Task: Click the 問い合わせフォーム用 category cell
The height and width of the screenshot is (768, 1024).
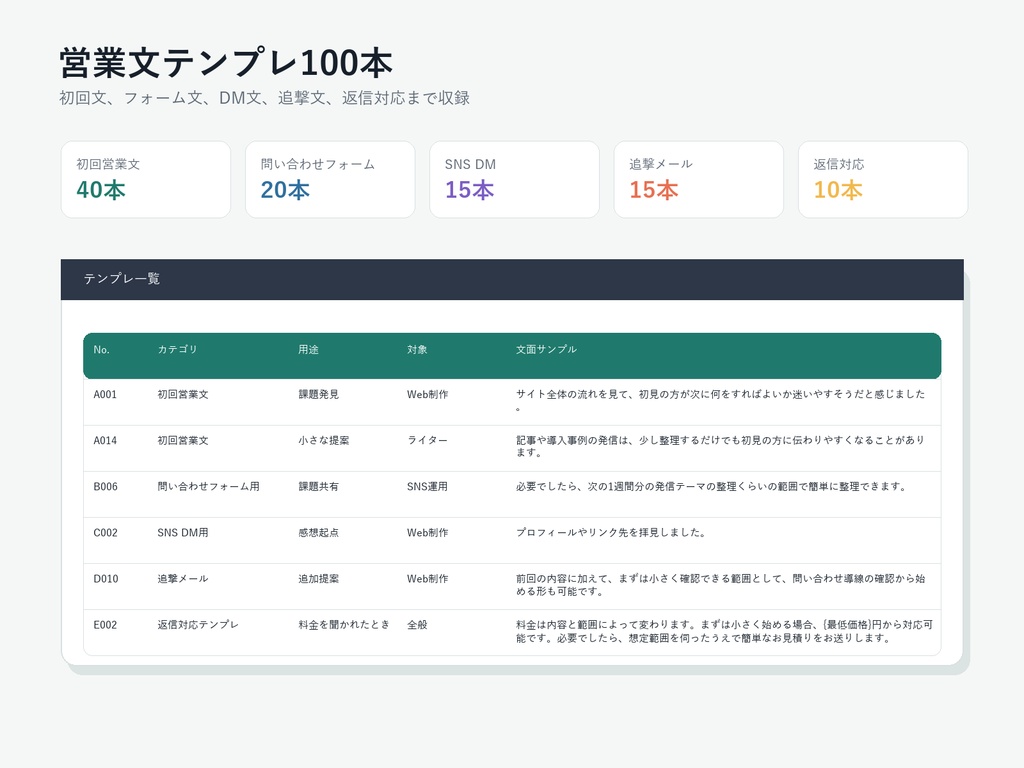Action: click(208, 487)
